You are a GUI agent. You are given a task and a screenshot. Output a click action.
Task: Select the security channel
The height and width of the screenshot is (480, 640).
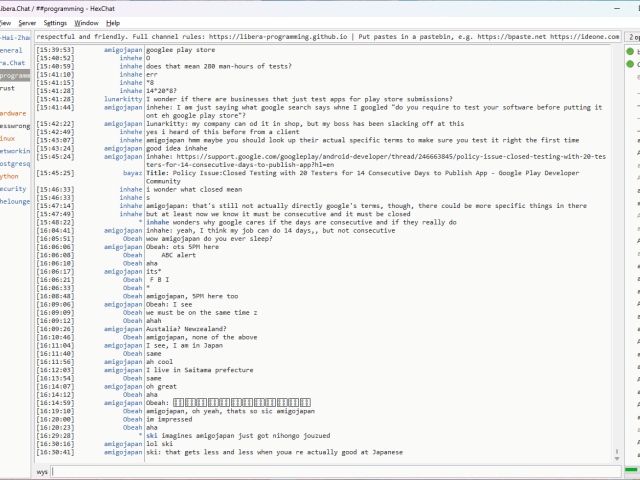13,188
